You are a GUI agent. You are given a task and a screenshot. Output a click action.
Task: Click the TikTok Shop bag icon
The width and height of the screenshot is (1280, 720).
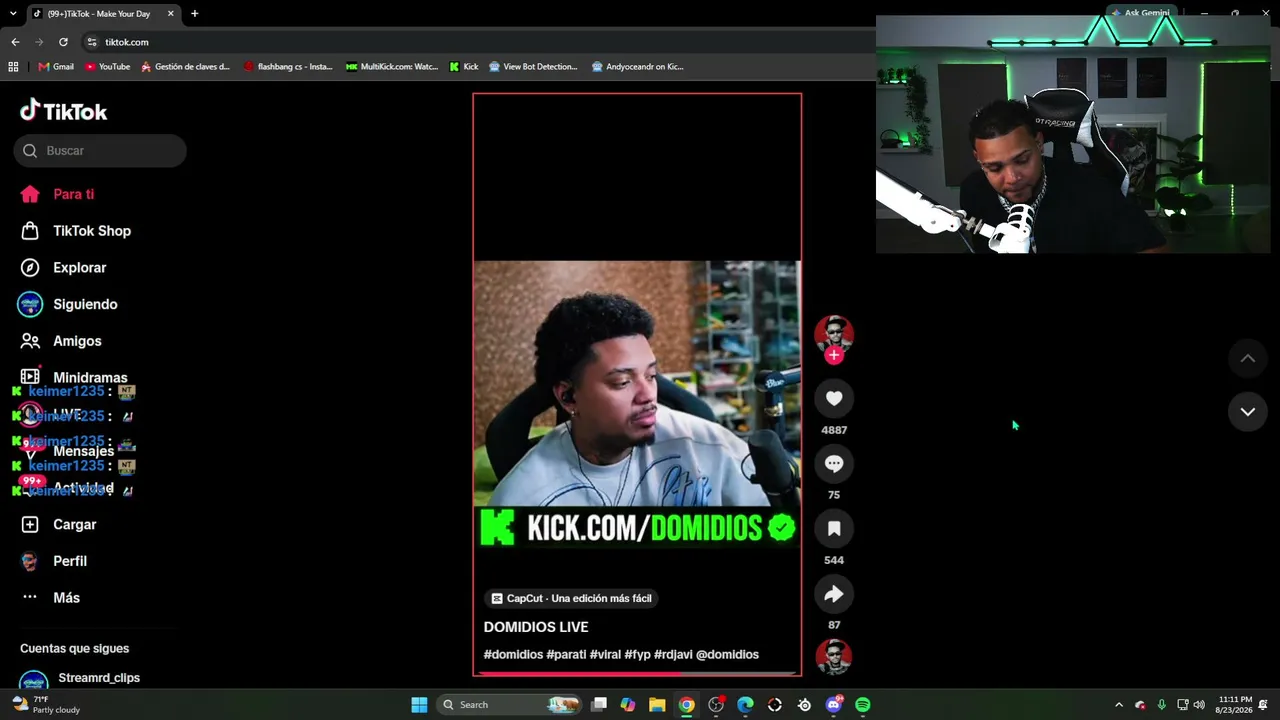[x=30, y=231]
